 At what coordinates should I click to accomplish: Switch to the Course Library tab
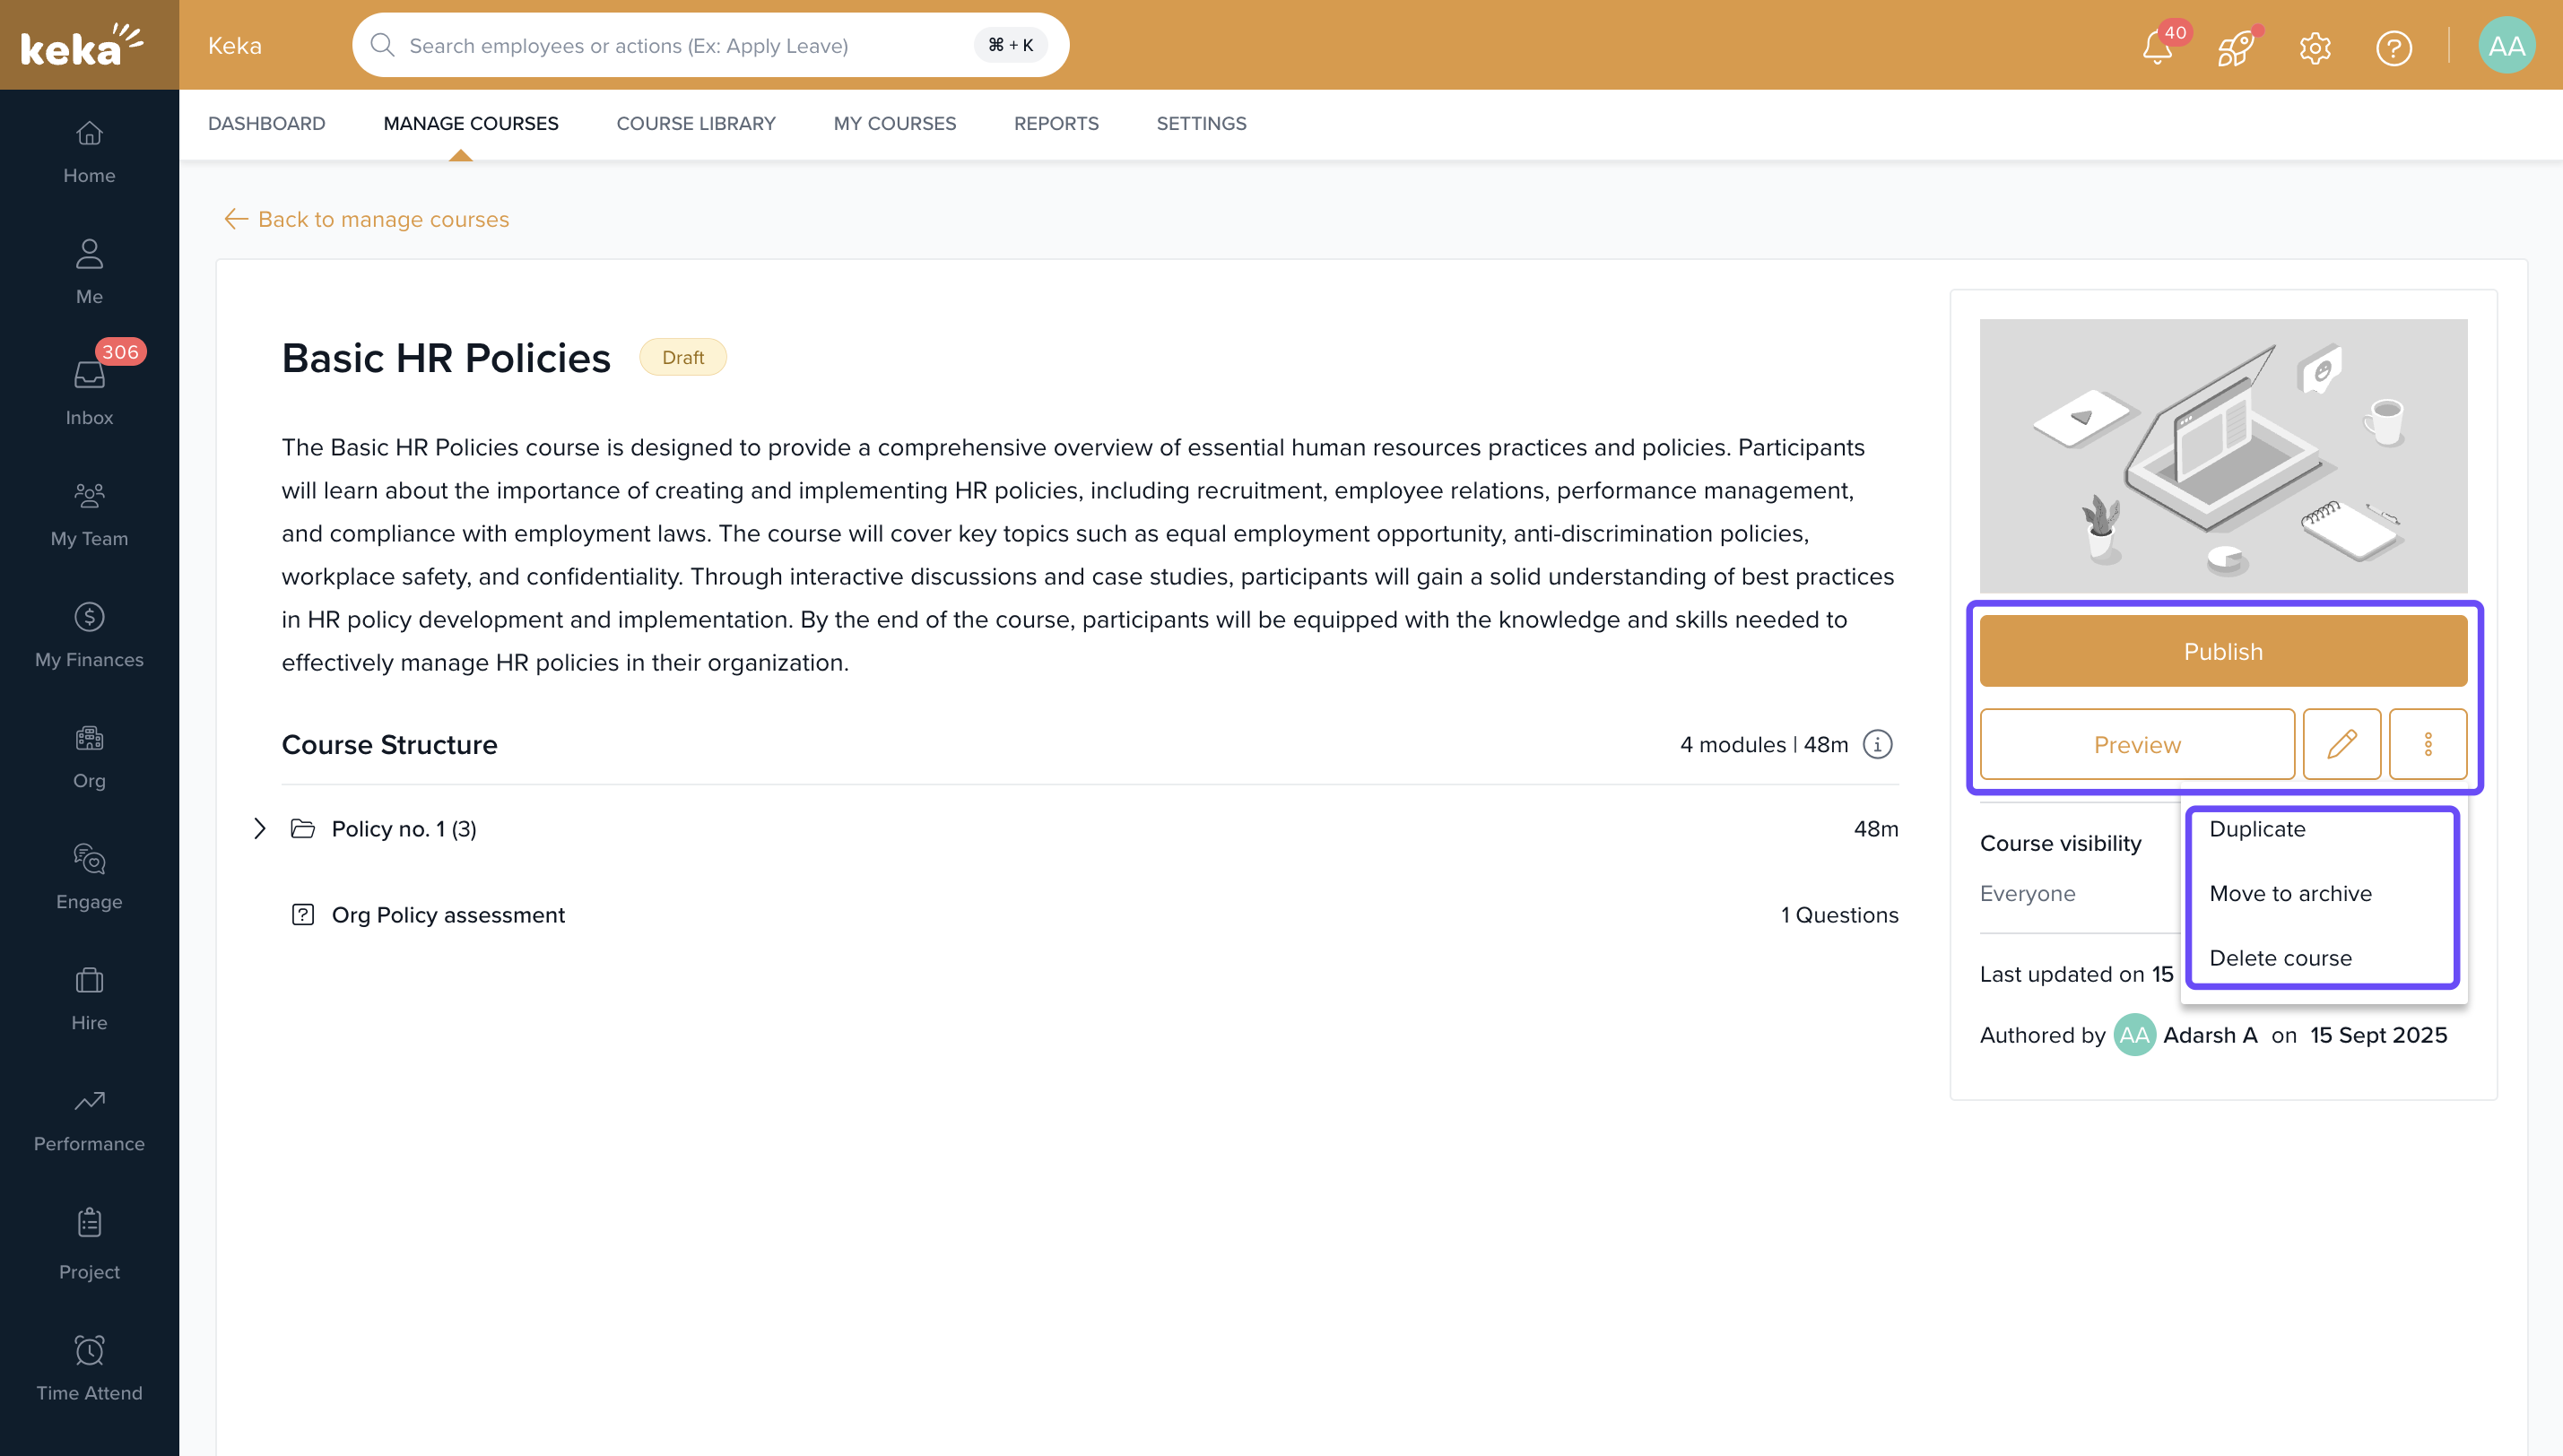coord(695,123)
